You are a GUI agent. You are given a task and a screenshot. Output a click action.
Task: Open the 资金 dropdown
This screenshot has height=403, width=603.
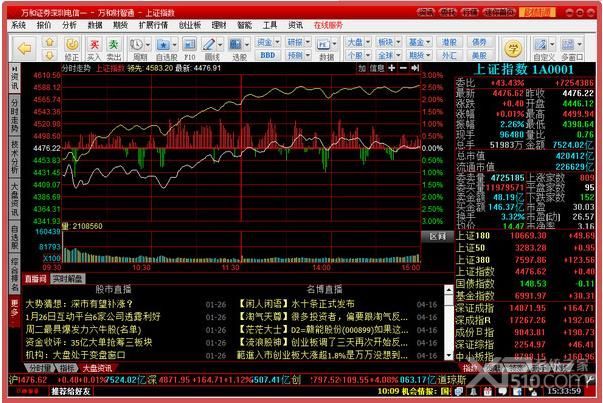click(268, 42)
